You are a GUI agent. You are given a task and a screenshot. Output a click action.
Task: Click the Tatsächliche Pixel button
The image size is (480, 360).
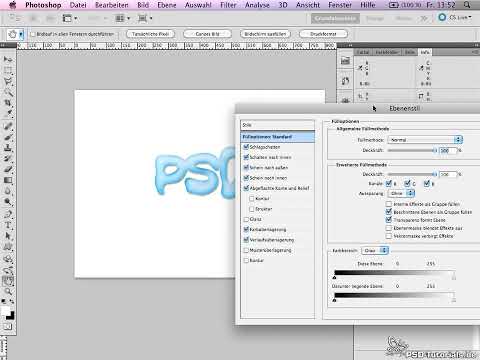[x=151, y=34]
